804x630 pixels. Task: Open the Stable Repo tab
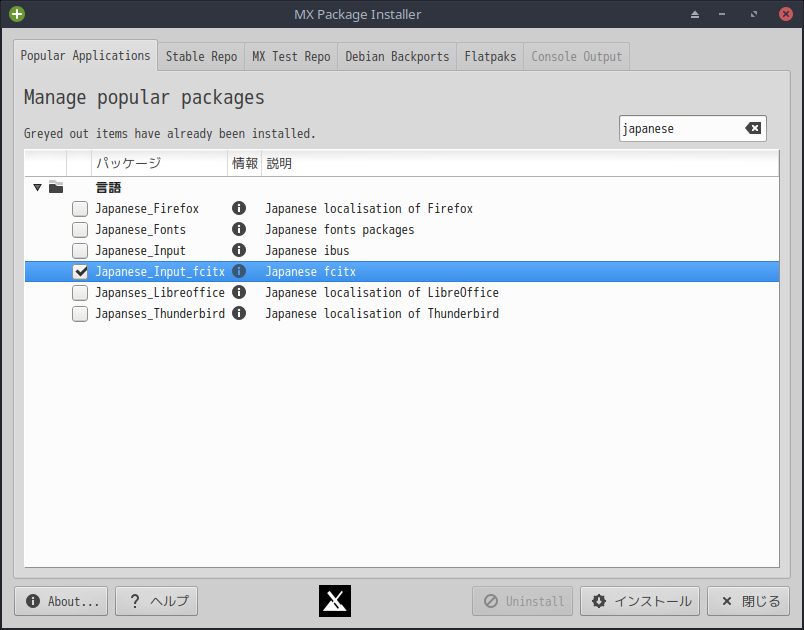tap(202, 56)
